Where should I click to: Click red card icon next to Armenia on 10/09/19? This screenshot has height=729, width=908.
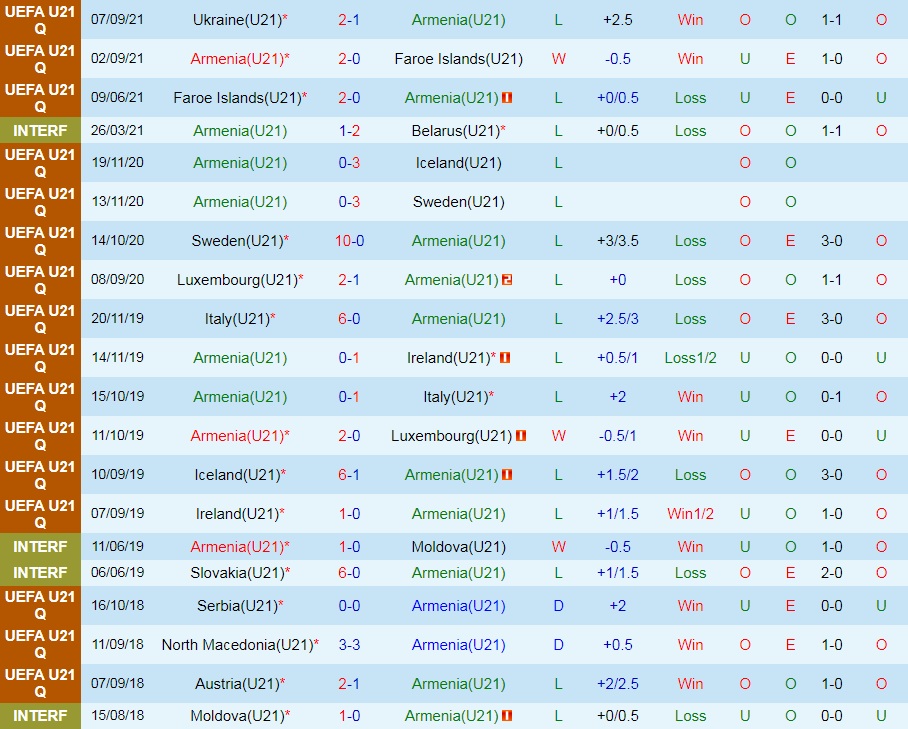pos(507,475)
